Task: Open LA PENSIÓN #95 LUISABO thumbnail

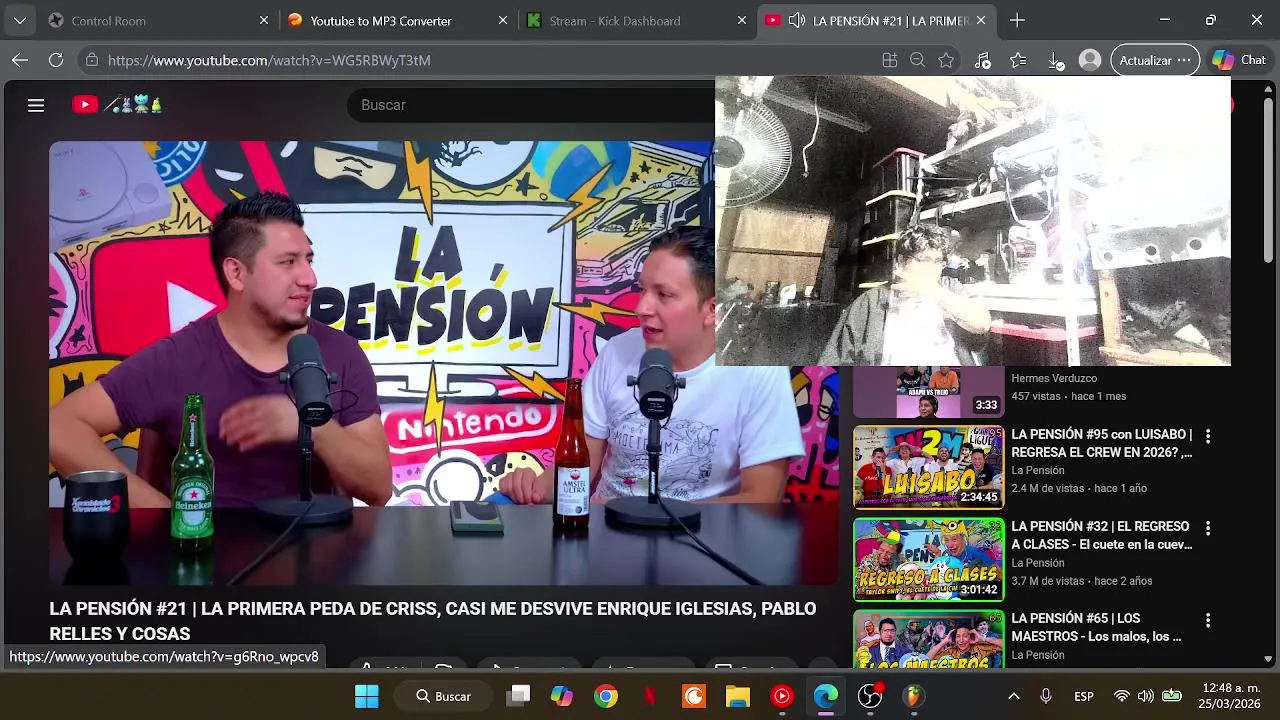Action: click(x=928, y=467)
